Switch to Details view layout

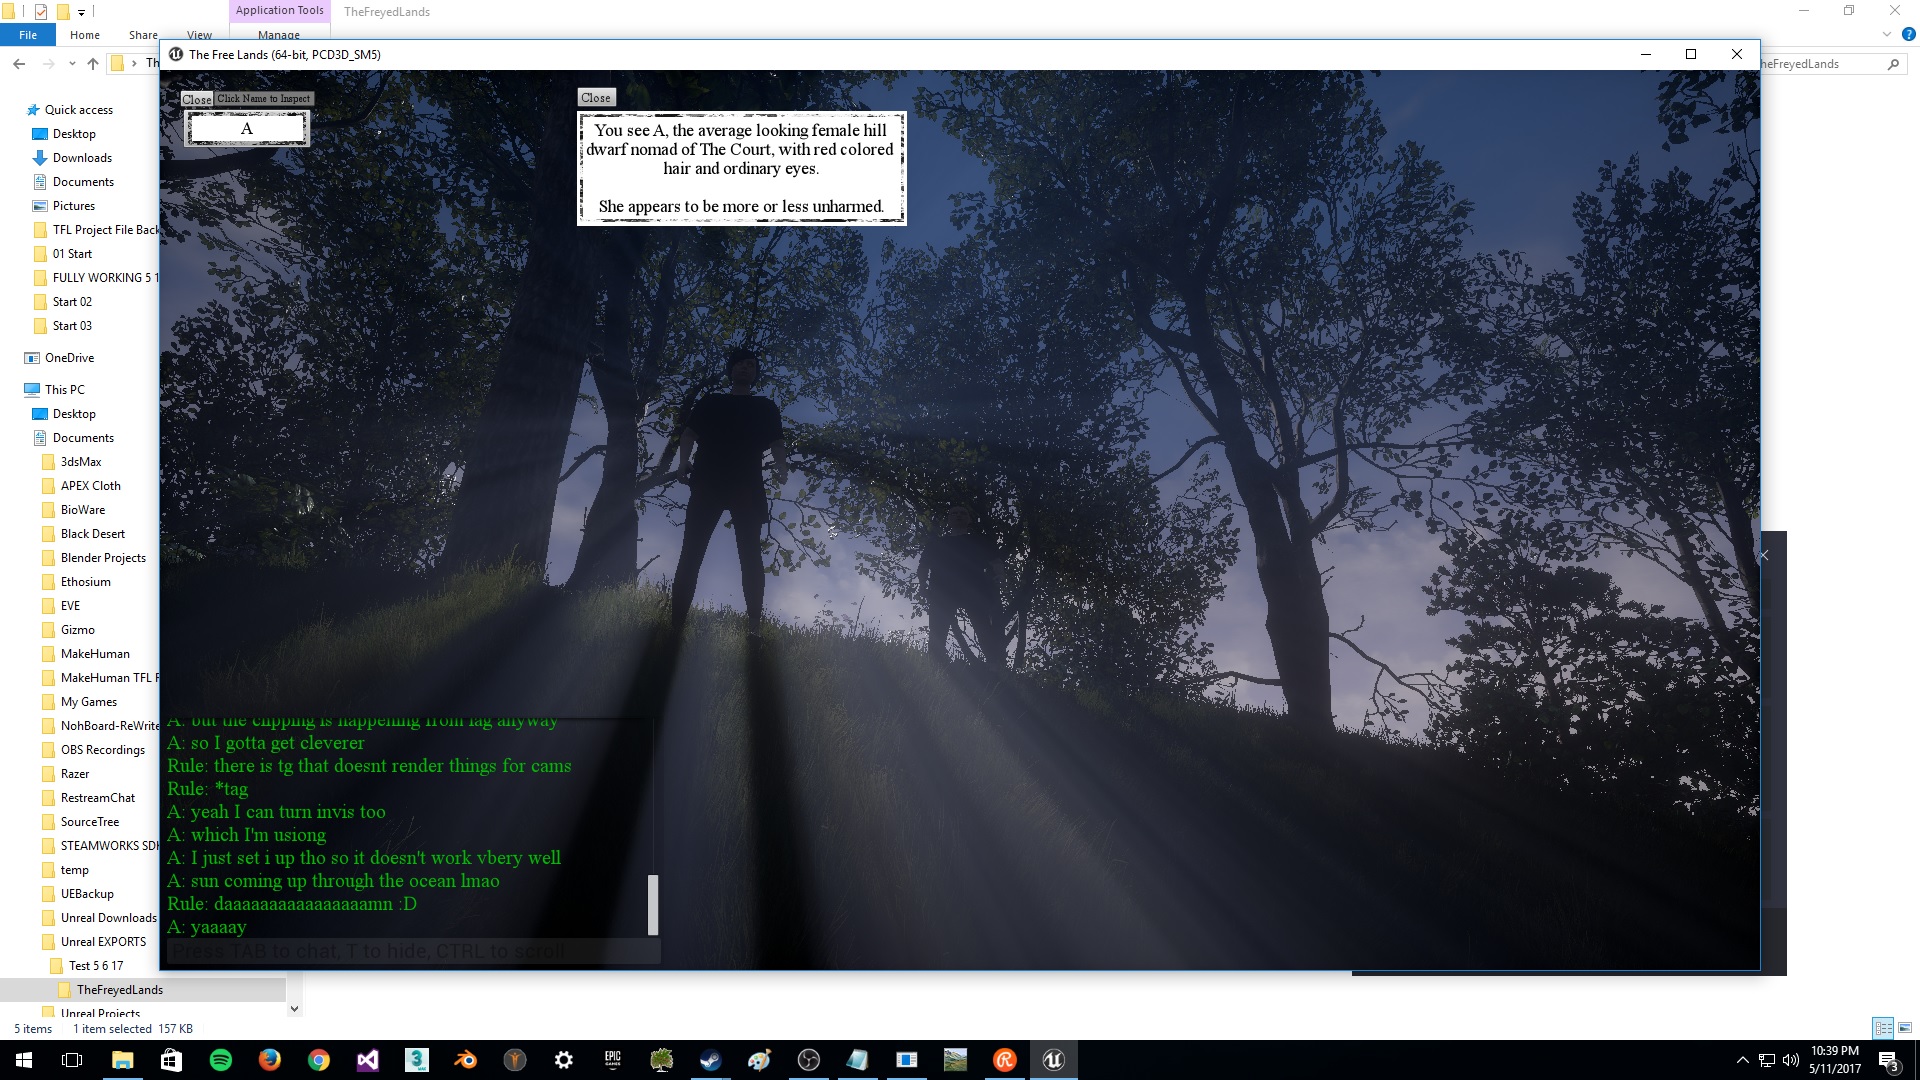coord(1883,1028)
